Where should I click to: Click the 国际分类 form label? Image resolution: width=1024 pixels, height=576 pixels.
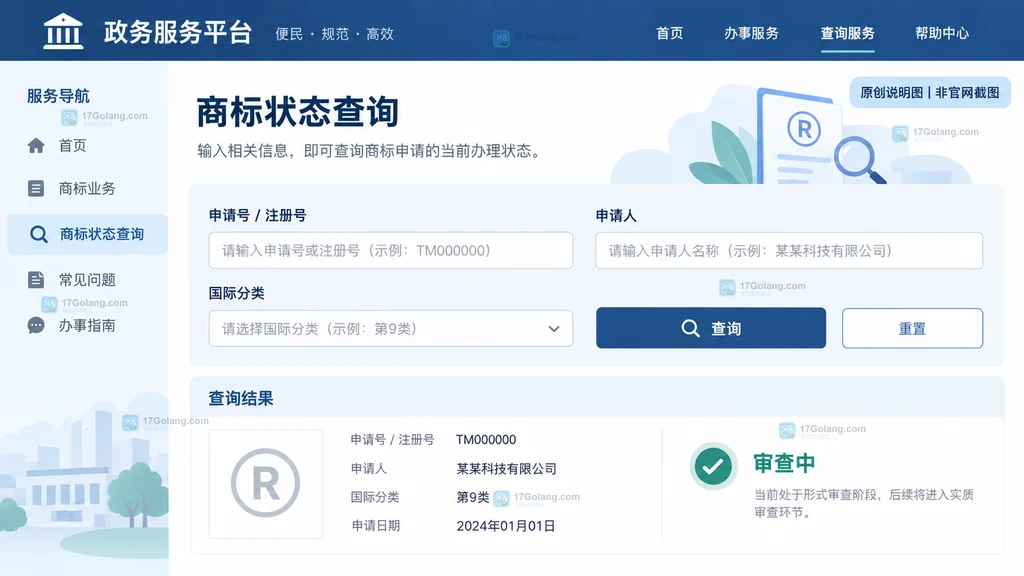click(x=236, y=293)
